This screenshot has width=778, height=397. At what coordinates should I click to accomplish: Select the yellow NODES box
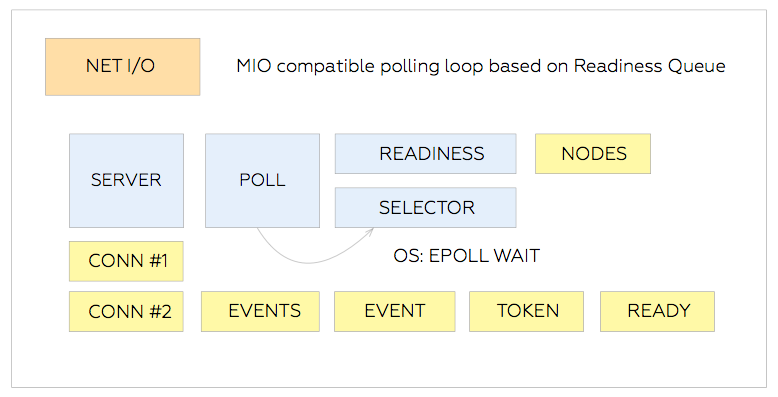pos(593,154)
